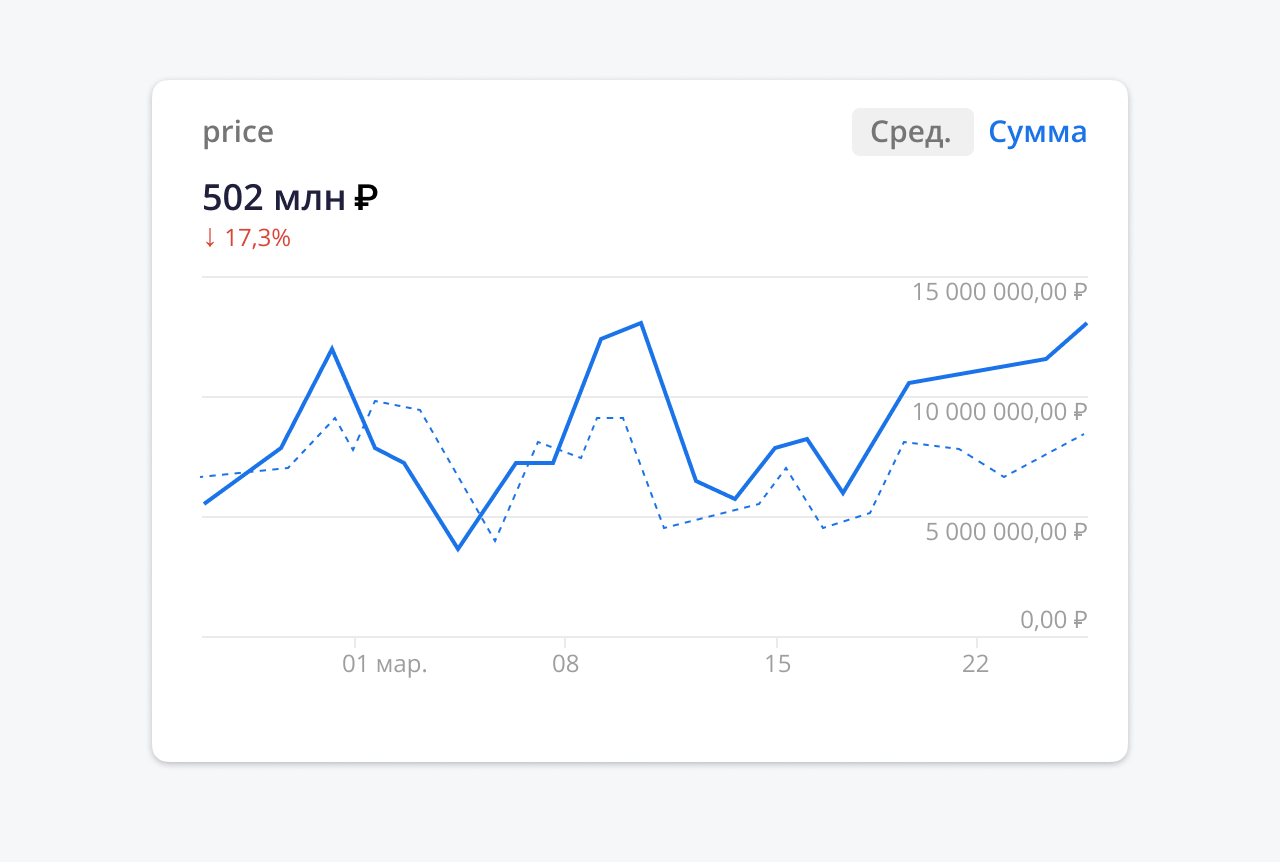Click the lowest dip before 08 mark
This screenshot has height=862, width=1280.
click(458, 549)
